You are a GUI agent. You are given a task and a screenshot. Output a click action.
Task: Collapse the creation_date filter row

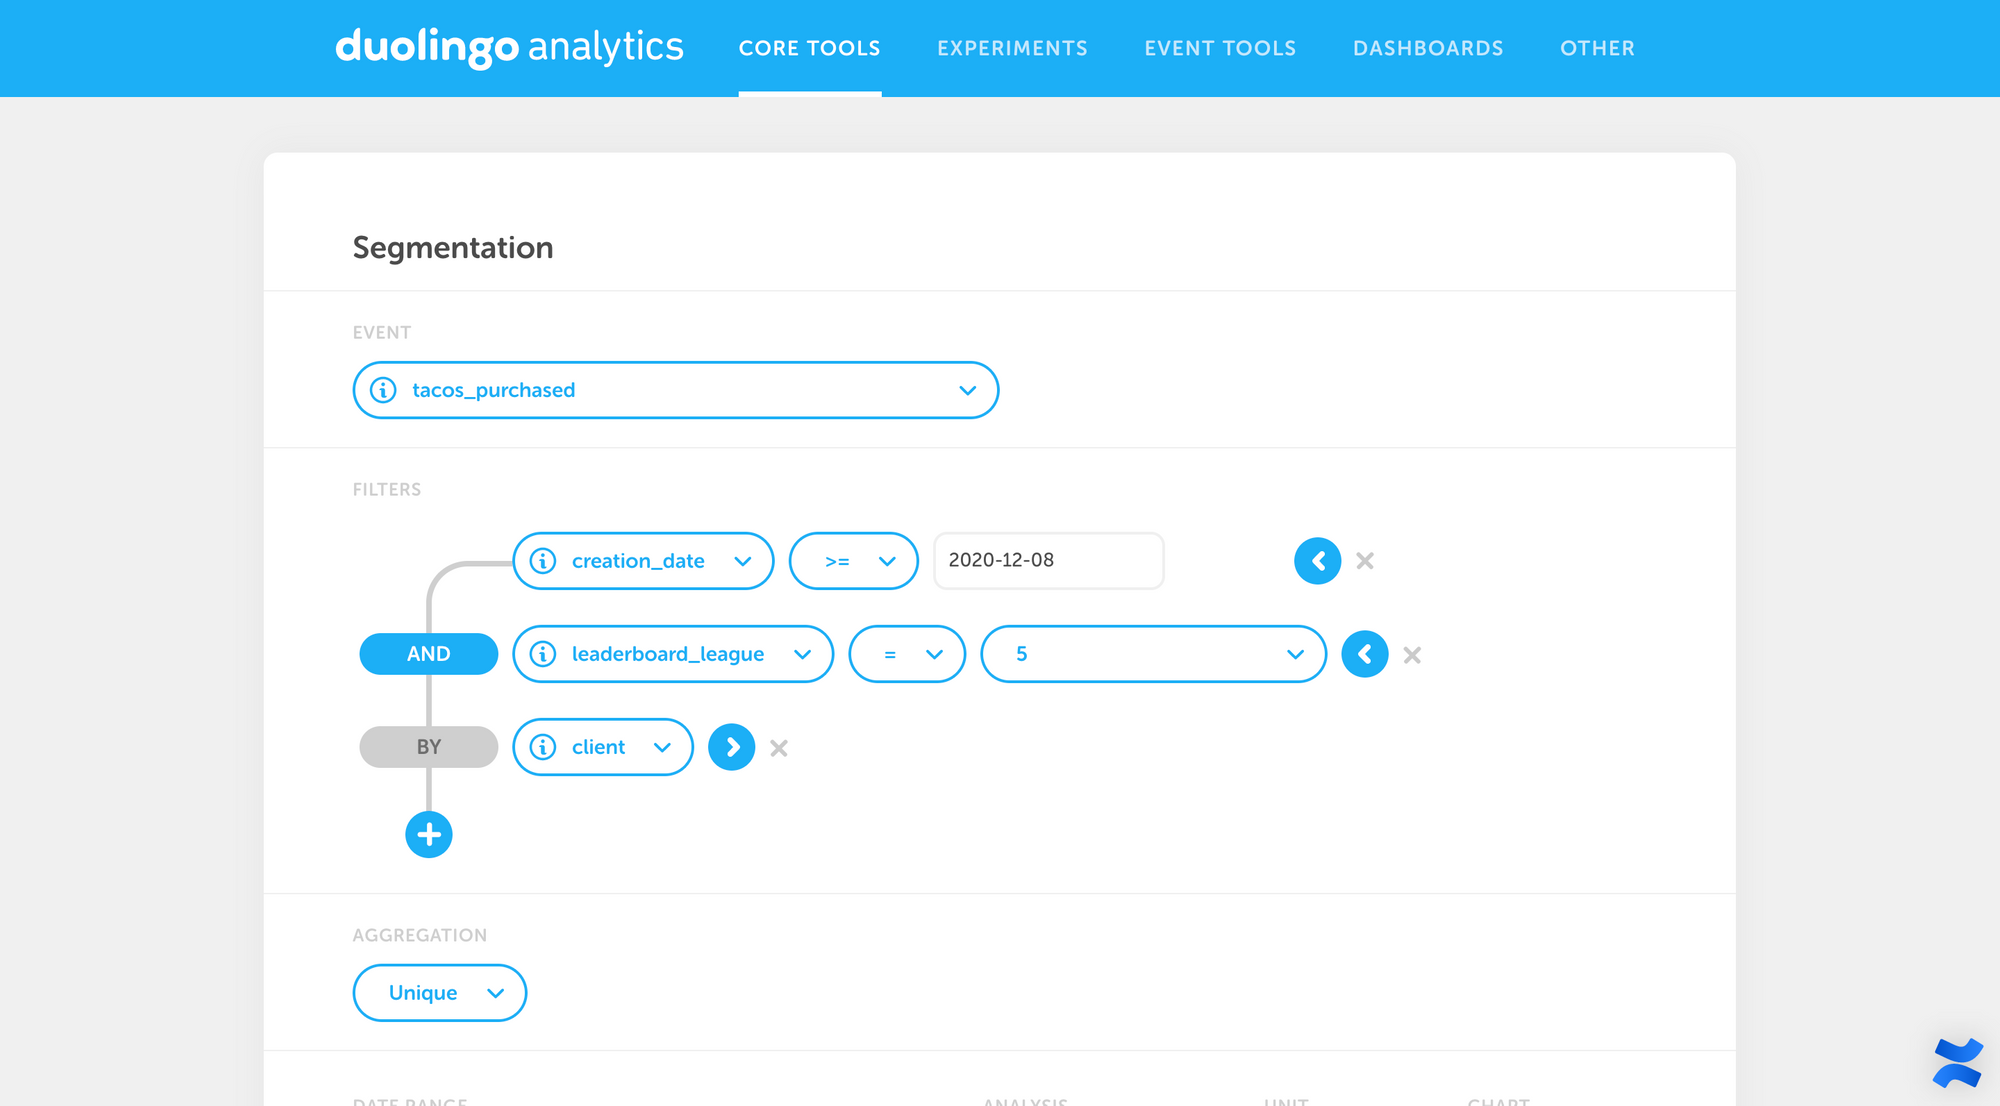pyautogui.click(x=1318, y=561)
